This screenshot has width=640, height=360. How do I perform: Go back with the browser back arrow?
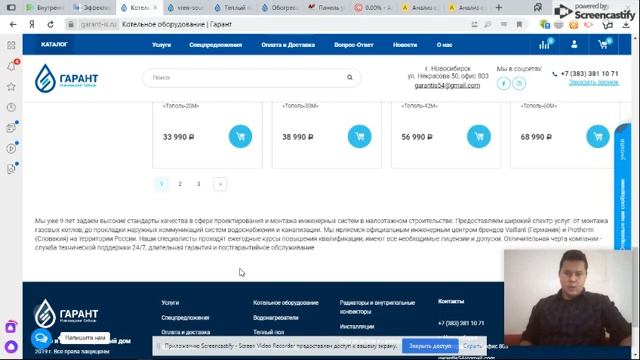[x=13, y=24]
